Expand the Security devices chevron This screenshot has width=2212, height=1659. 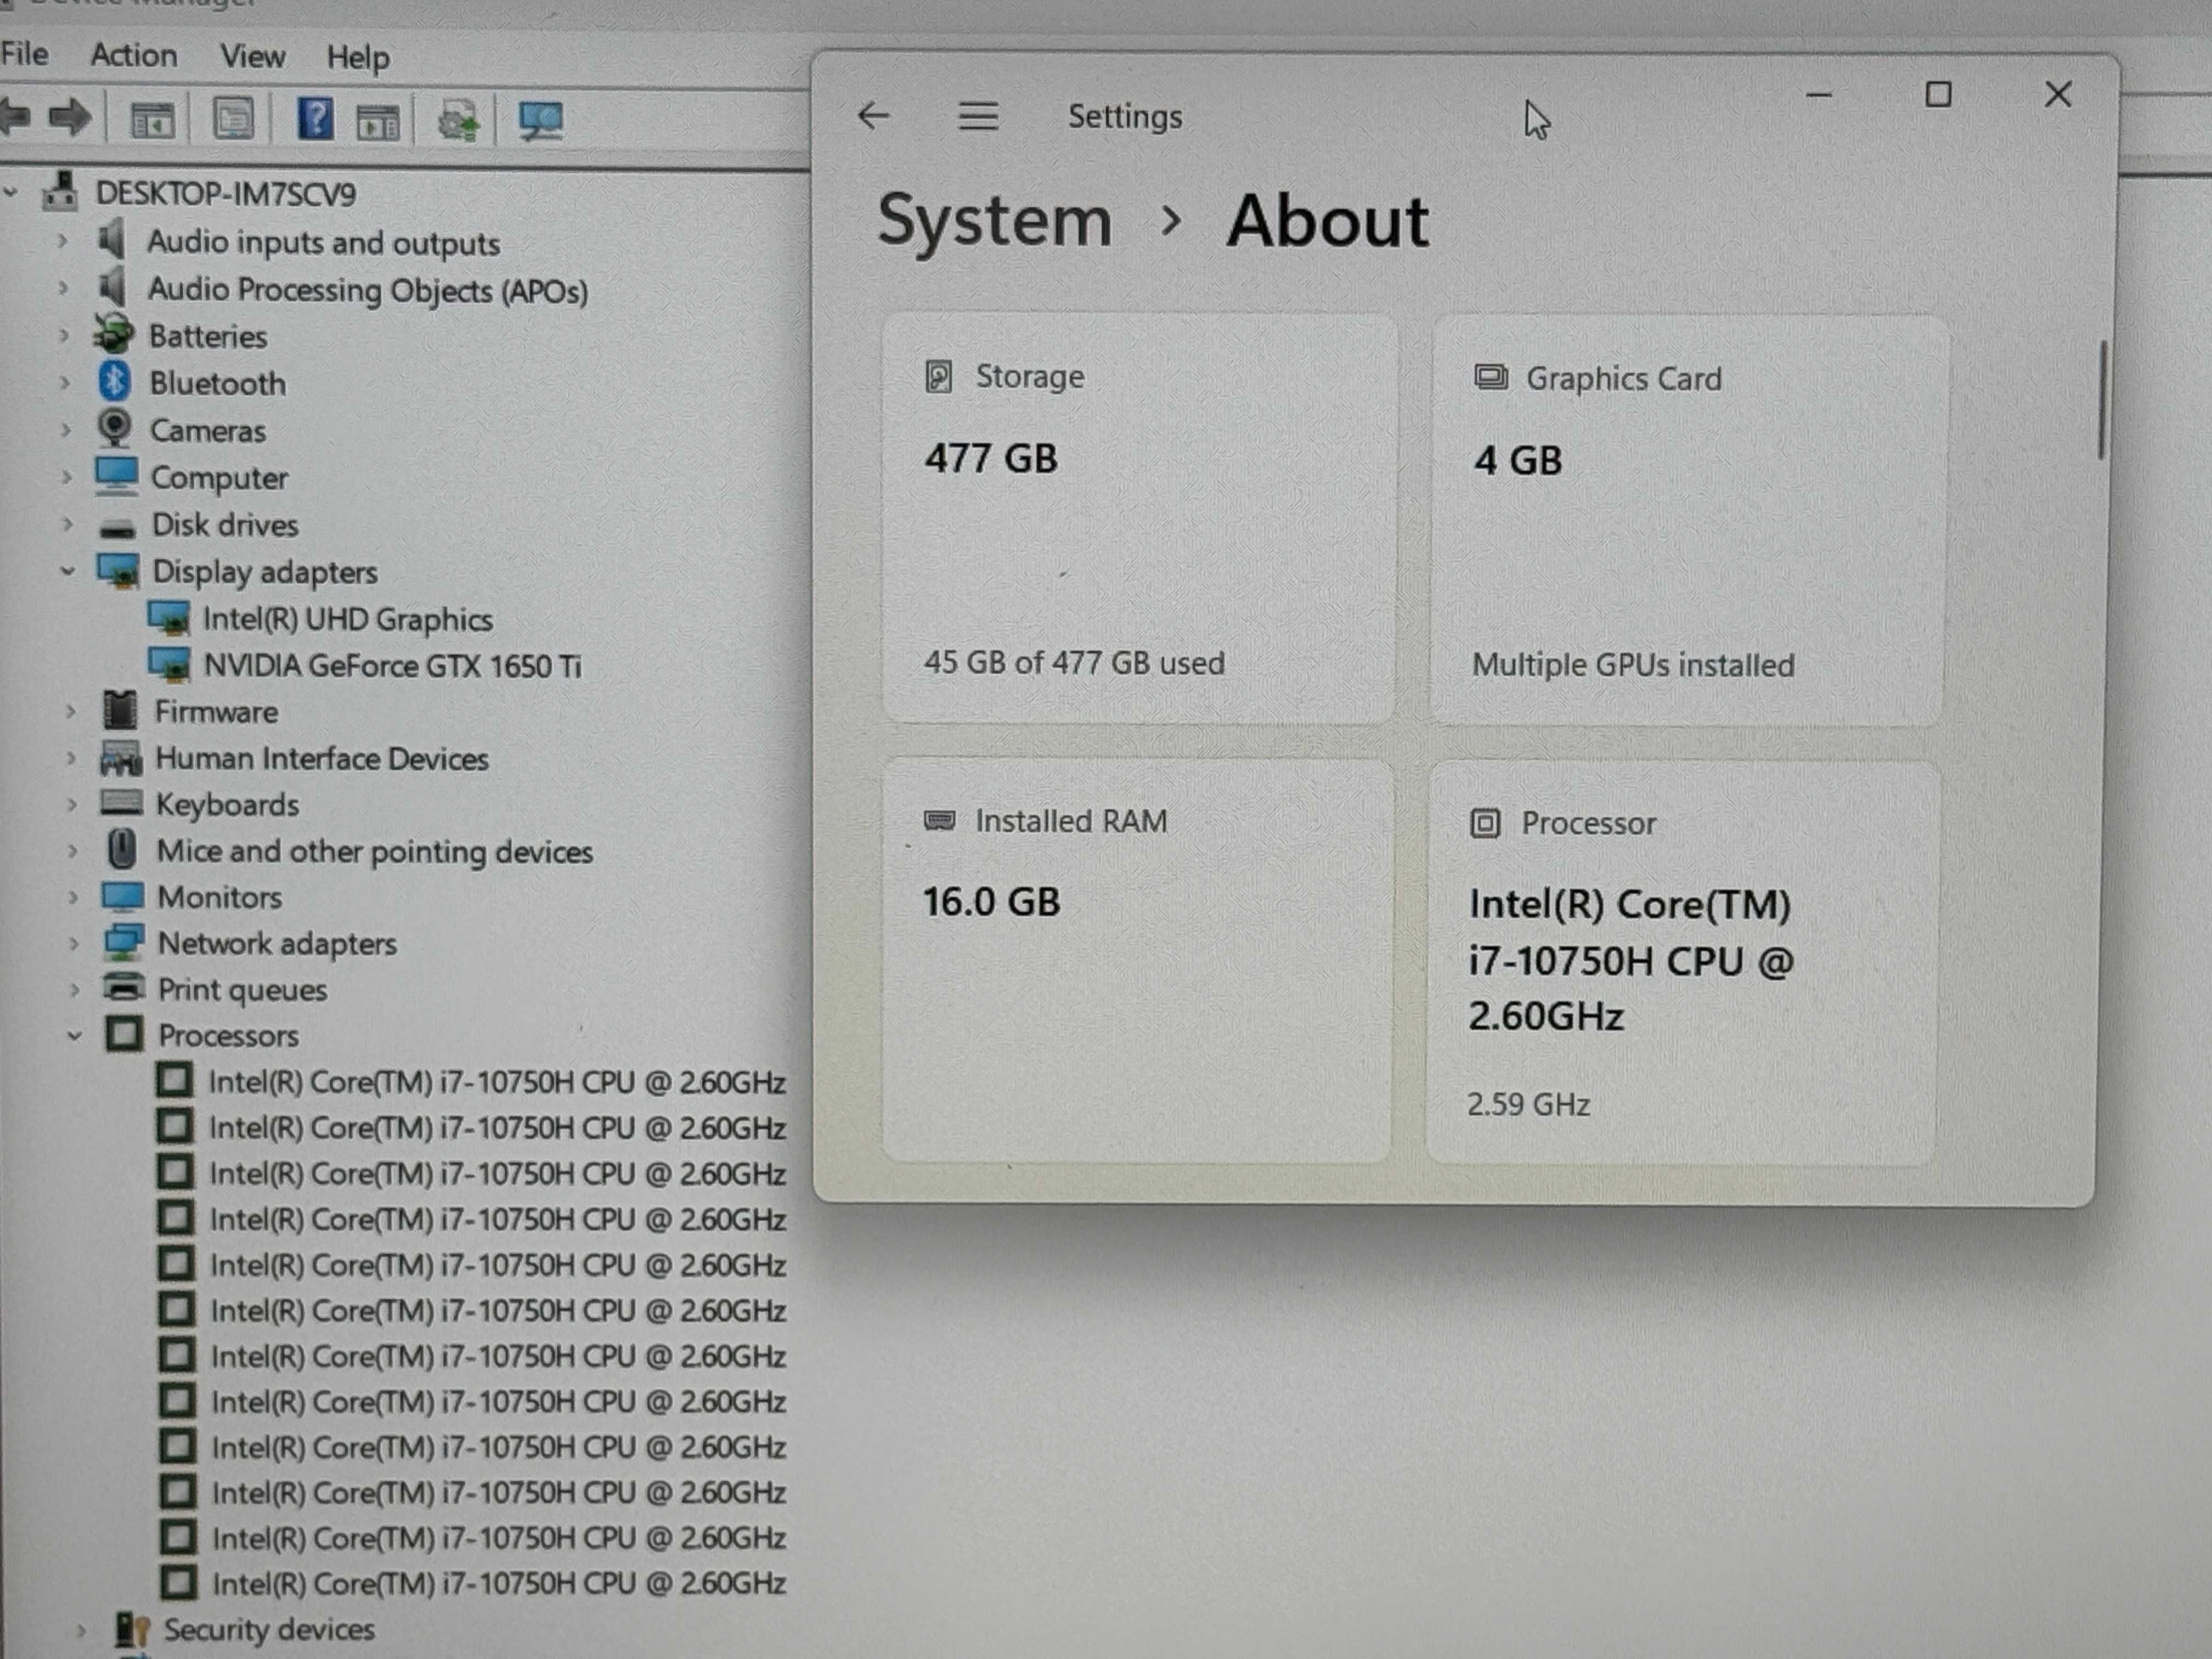(x=81, y=1631)
